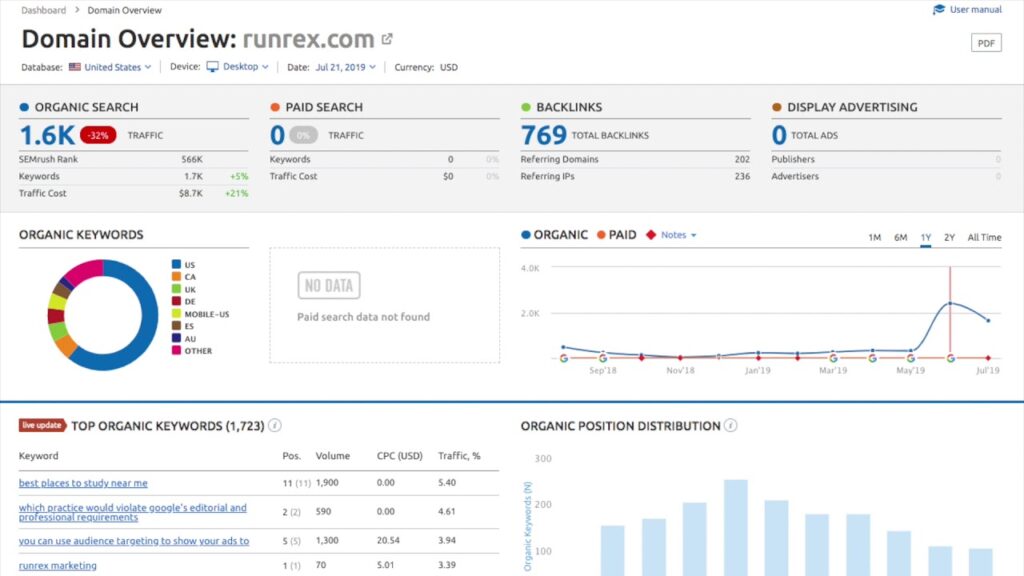Click the peak data point on organic line
This screenshot has height=576, width=1024.
(950, 303)
